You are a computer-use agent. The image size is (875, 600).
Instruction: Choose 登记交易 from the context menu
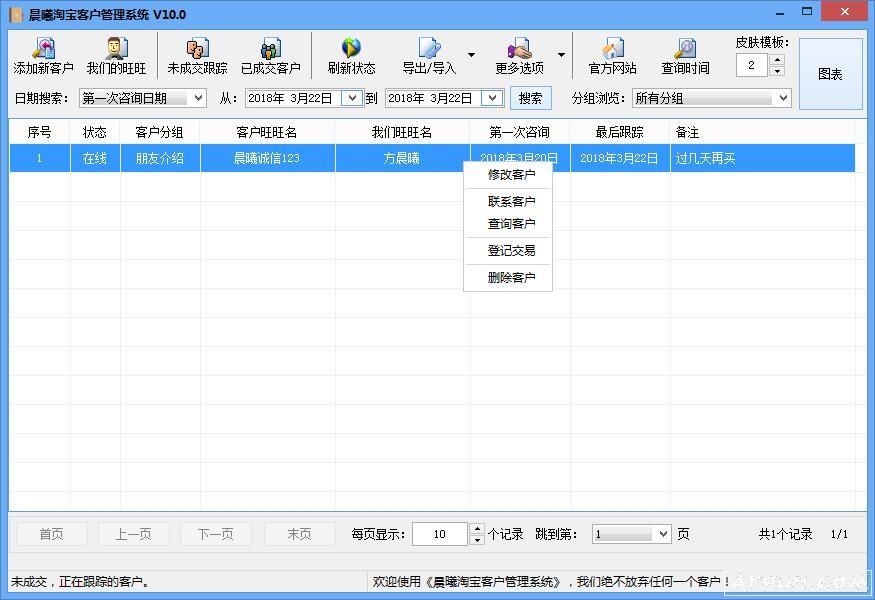(511, 251)
